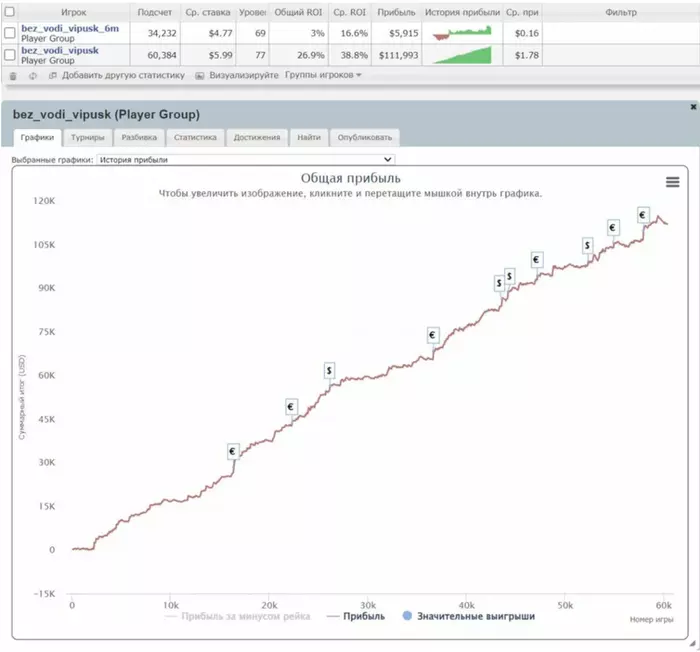Screen dimensions: 700x652
Task: Sort by the 'Прибыль' column header
Action: point(396,12)
